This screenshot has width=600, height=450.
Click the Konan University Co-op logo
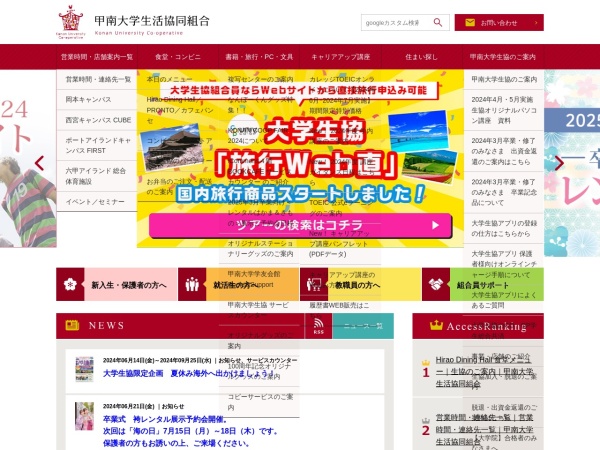tap(133, 22)
